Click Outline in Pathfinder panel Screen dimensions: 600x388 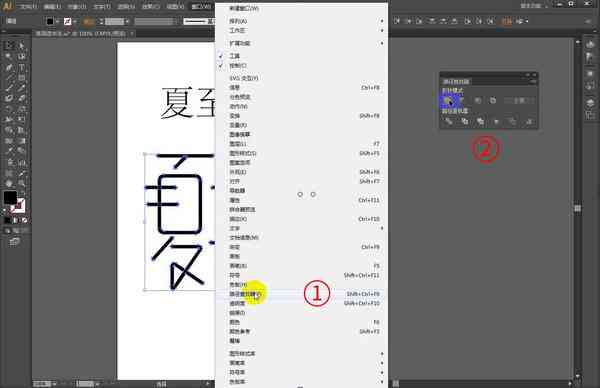[512, 122]
